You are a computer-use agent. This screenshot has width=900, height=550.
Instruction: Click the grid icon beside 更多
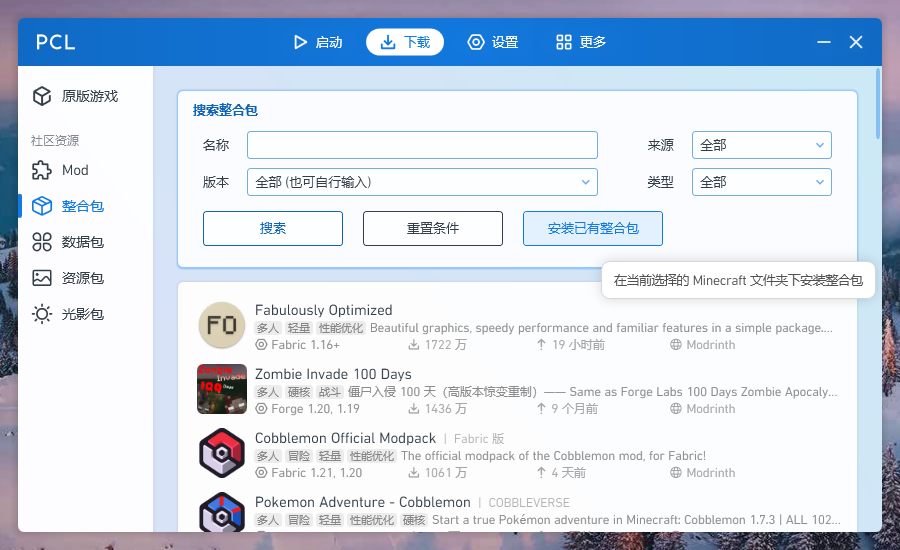tap(564, 42)
